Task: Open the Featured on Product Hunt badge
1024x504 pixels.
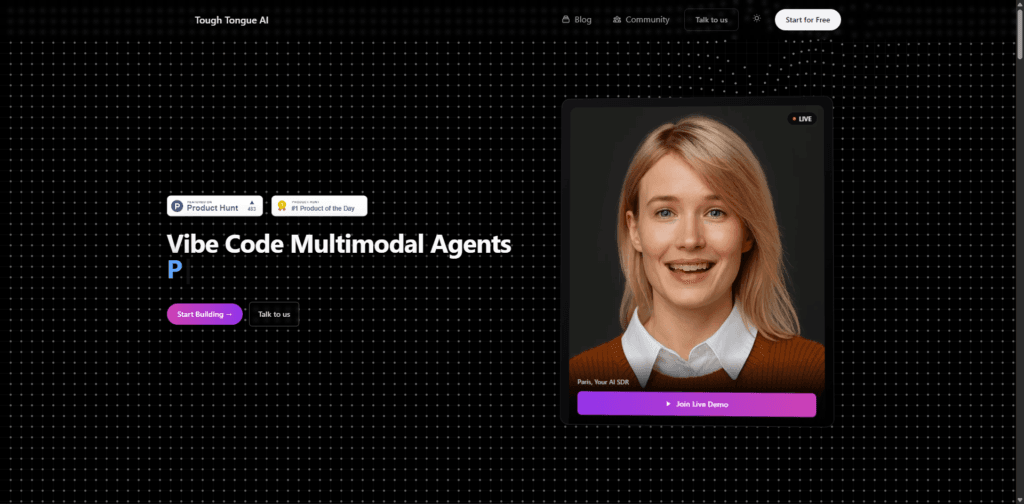Action: click(214, 206)
